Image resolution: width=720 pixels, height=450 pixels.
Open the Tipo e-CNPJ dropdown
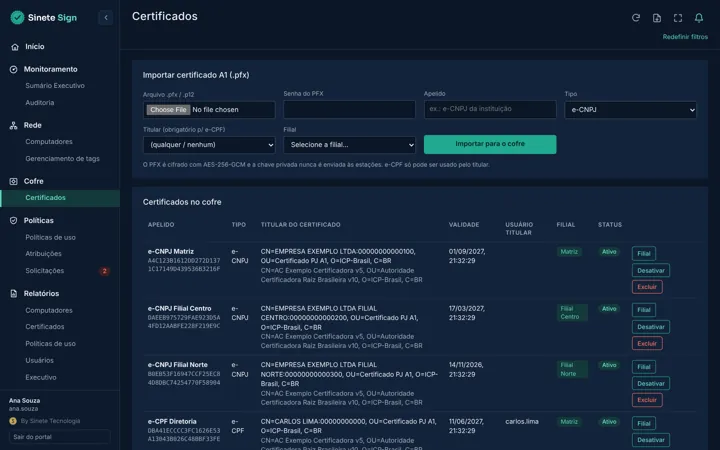click(630, 110)
